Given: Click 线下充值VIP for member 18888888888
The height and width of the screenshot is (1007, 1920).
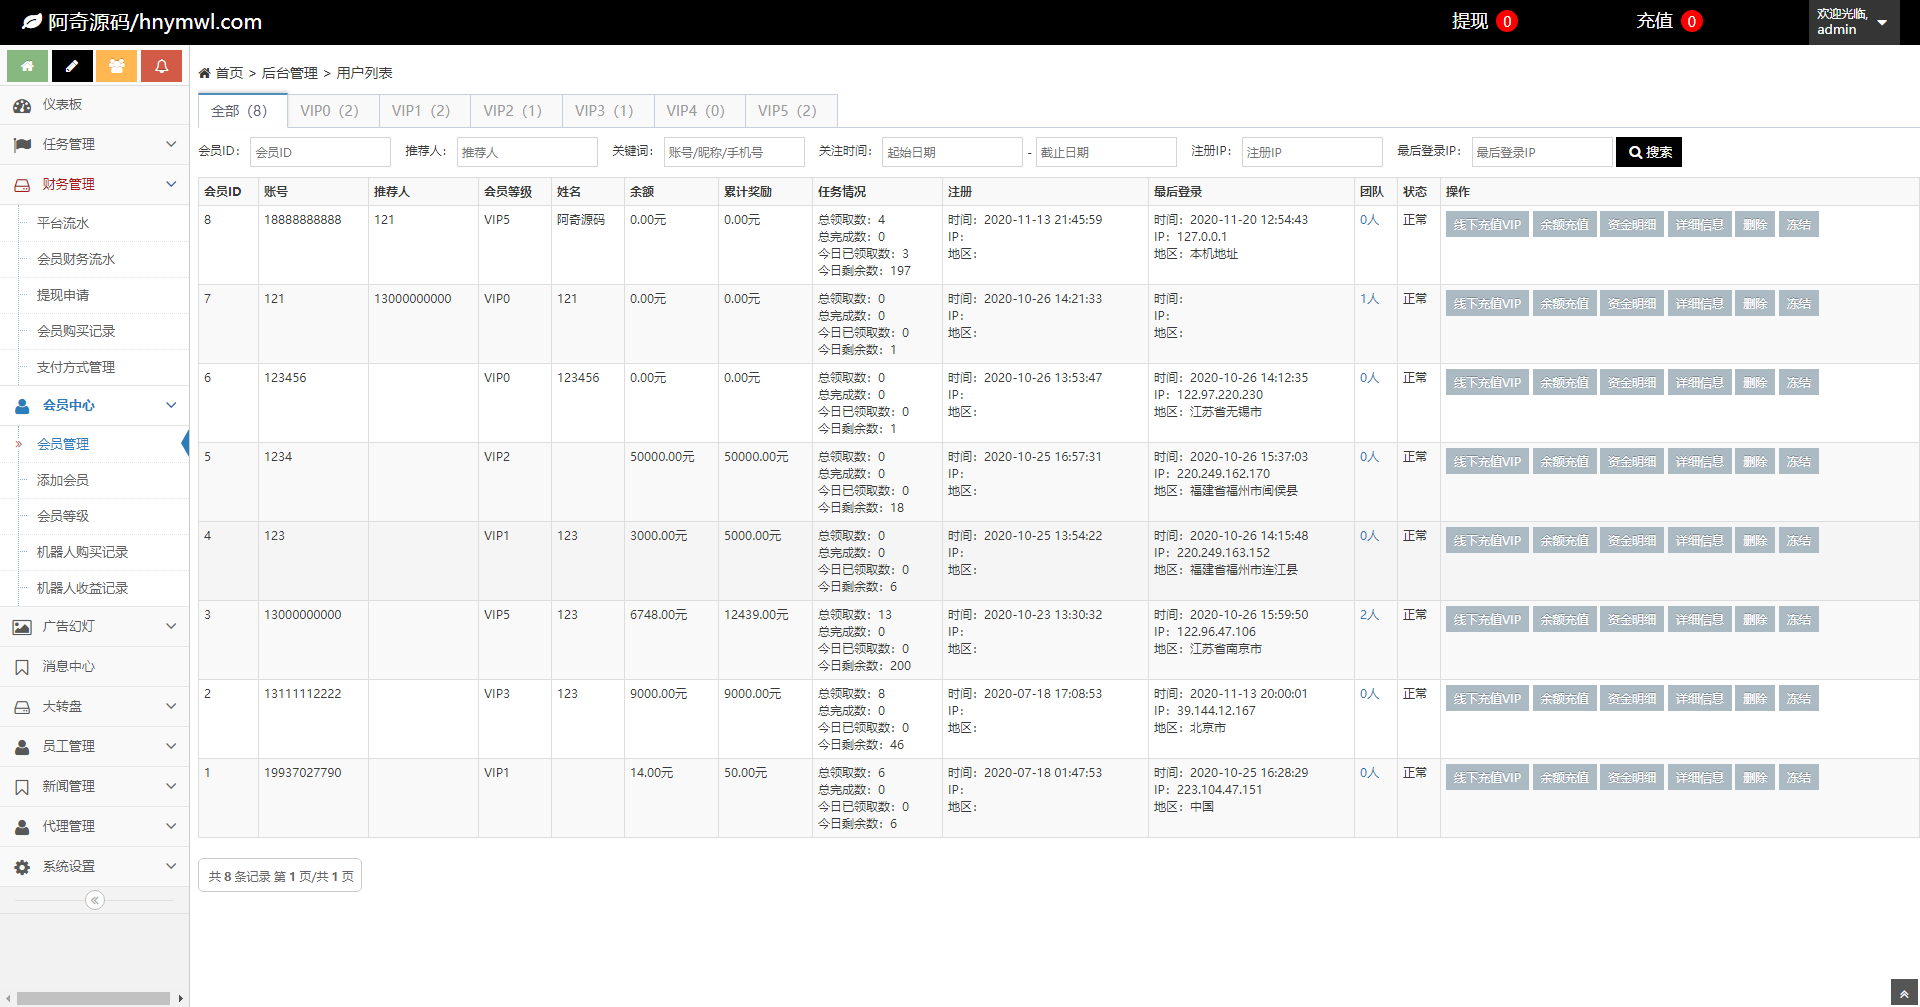Looking at the screenshot, I should 1486,224.
